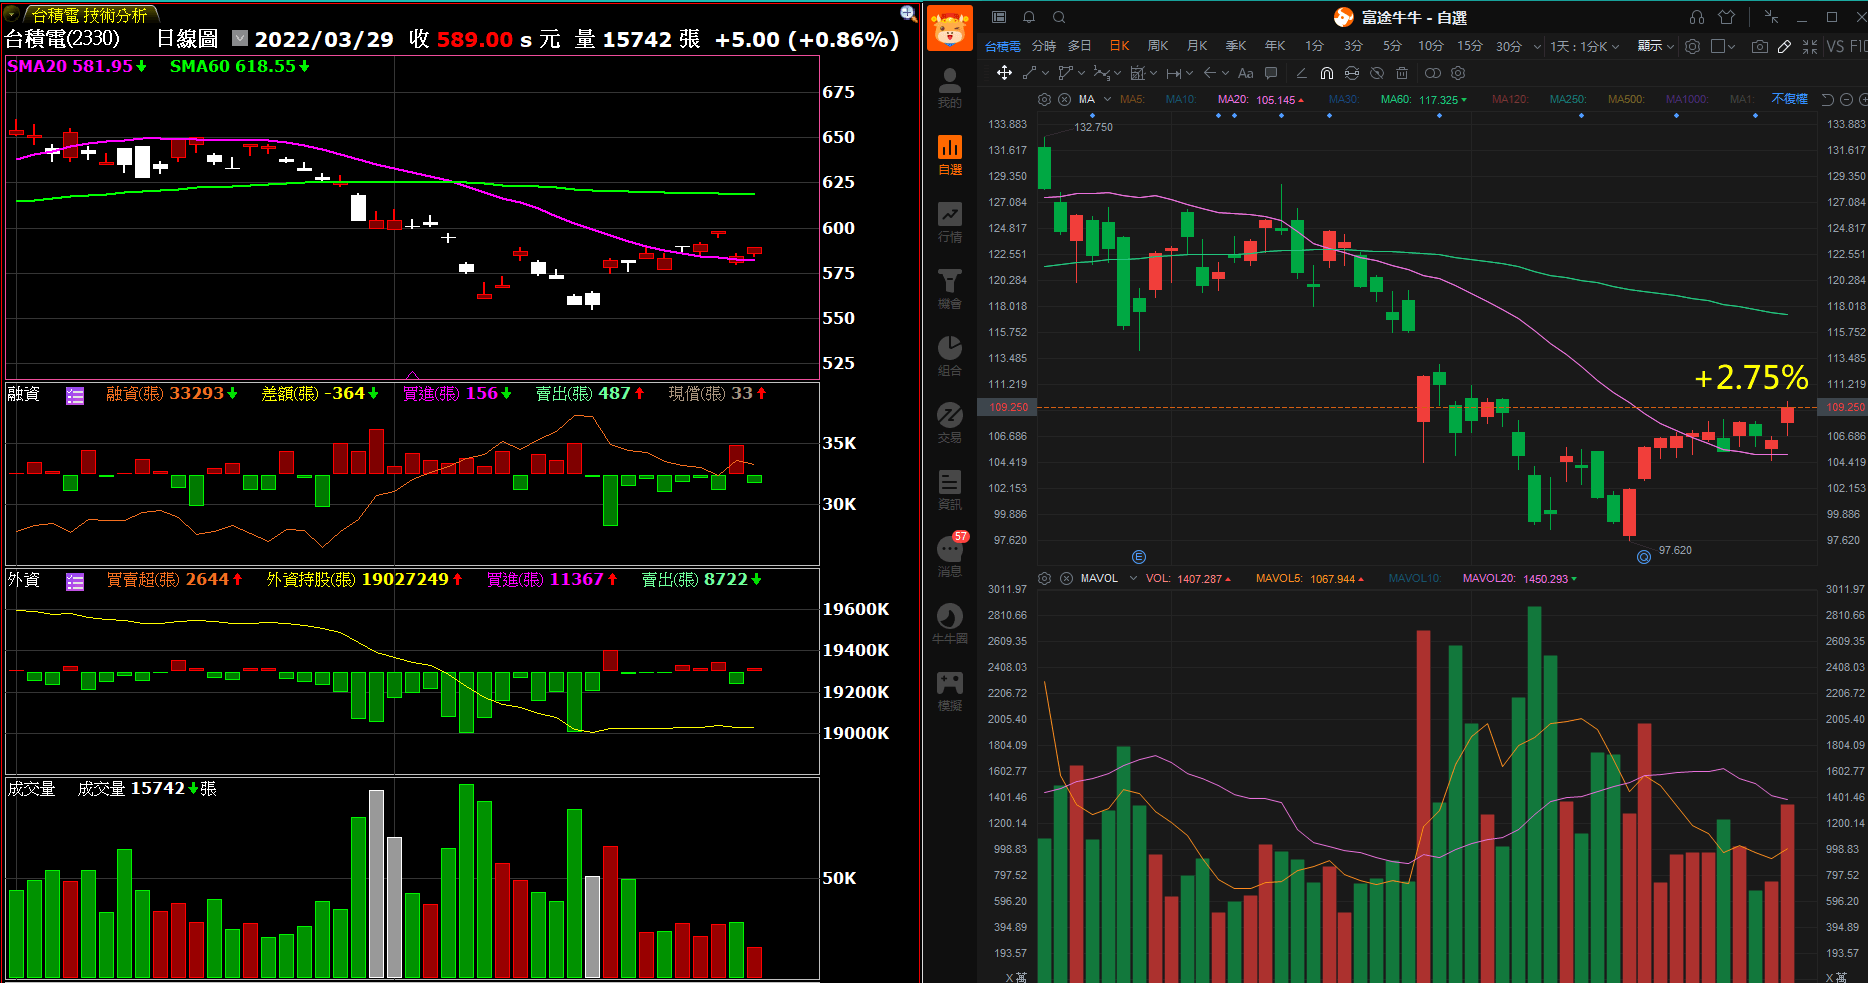
Task: Open 行情 quotes in Futu sidebar
Action: click(x=949, y=222)
